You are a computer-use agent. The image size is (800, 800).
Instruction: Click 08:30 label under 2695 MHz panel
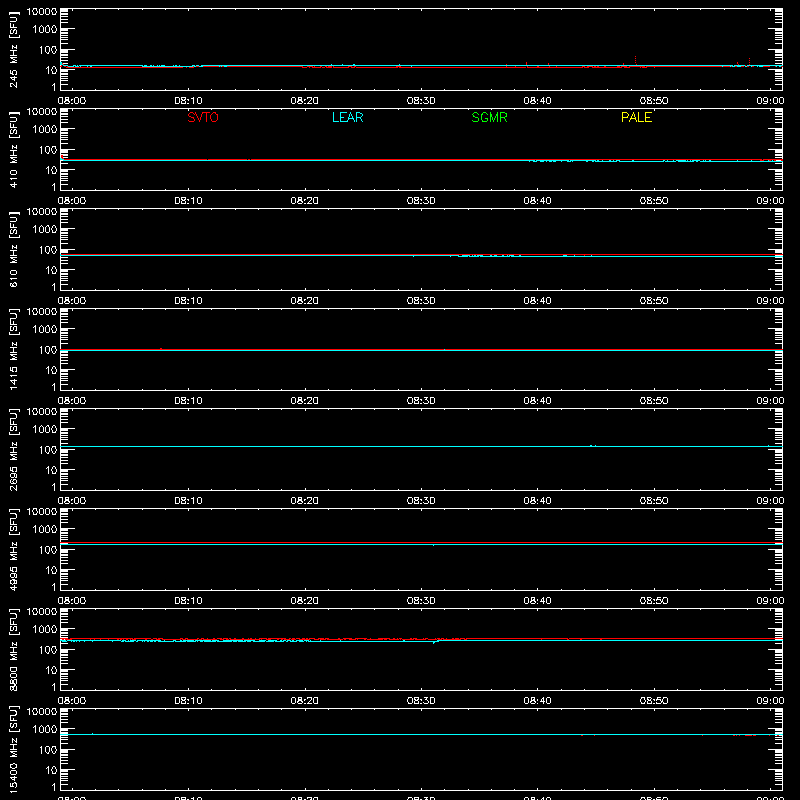tap(421, 501)
